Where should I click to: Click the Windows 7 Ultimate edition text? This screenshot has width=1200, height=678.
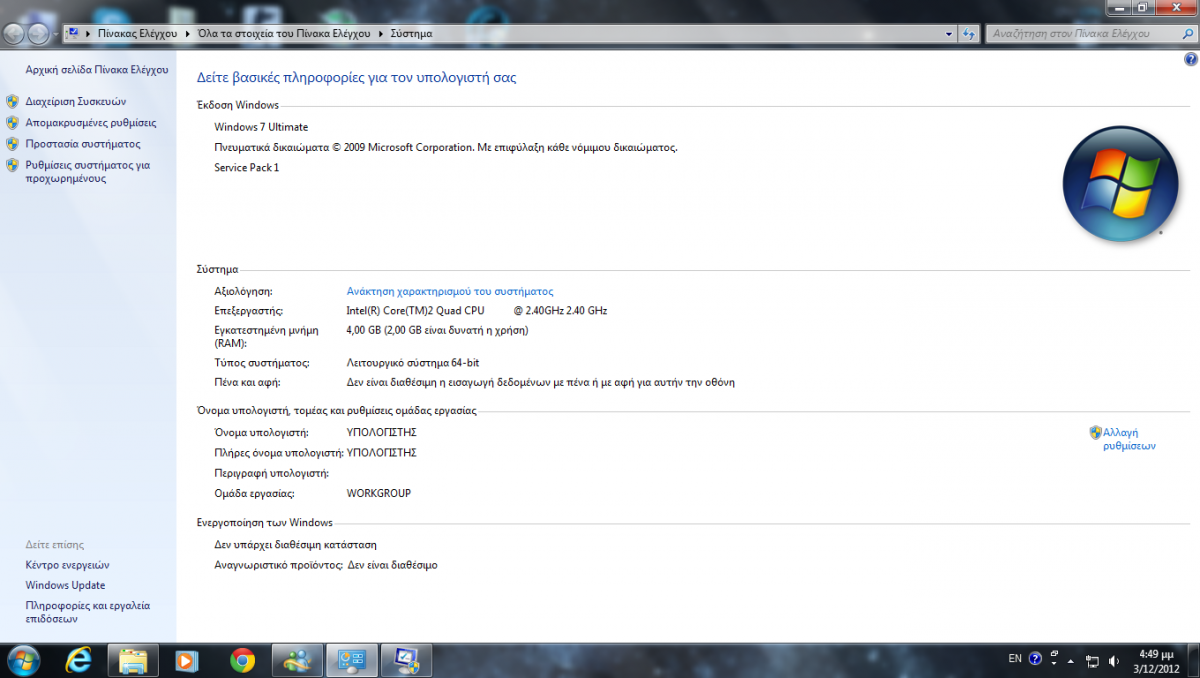point(261,127)
